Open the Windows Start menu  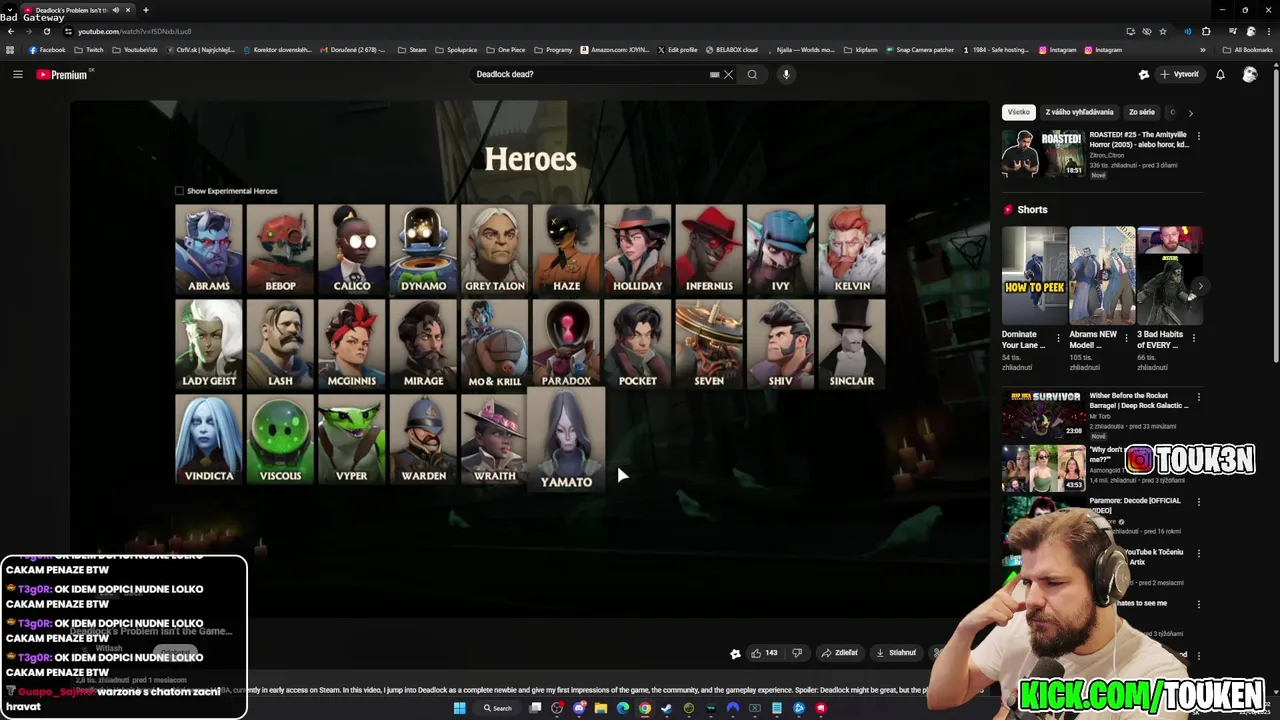tap(459, 708)
